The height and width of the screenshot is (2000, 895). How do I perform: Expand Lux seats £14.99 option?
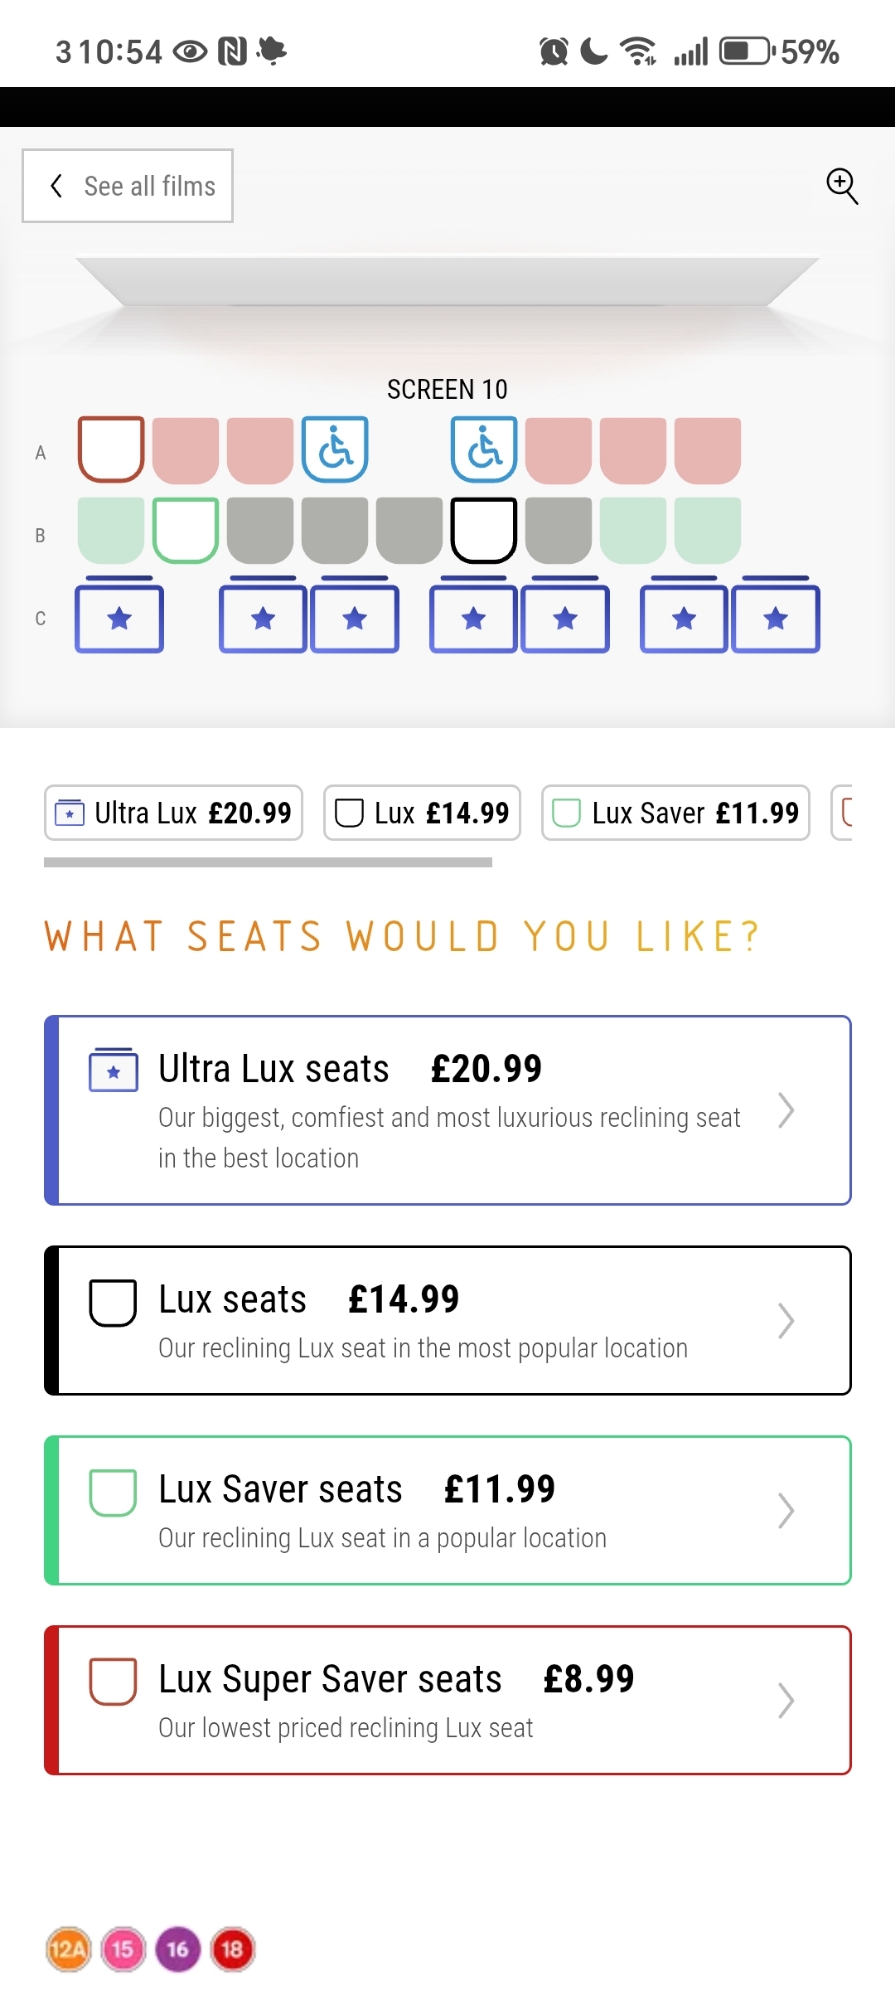click(448, 1320)
